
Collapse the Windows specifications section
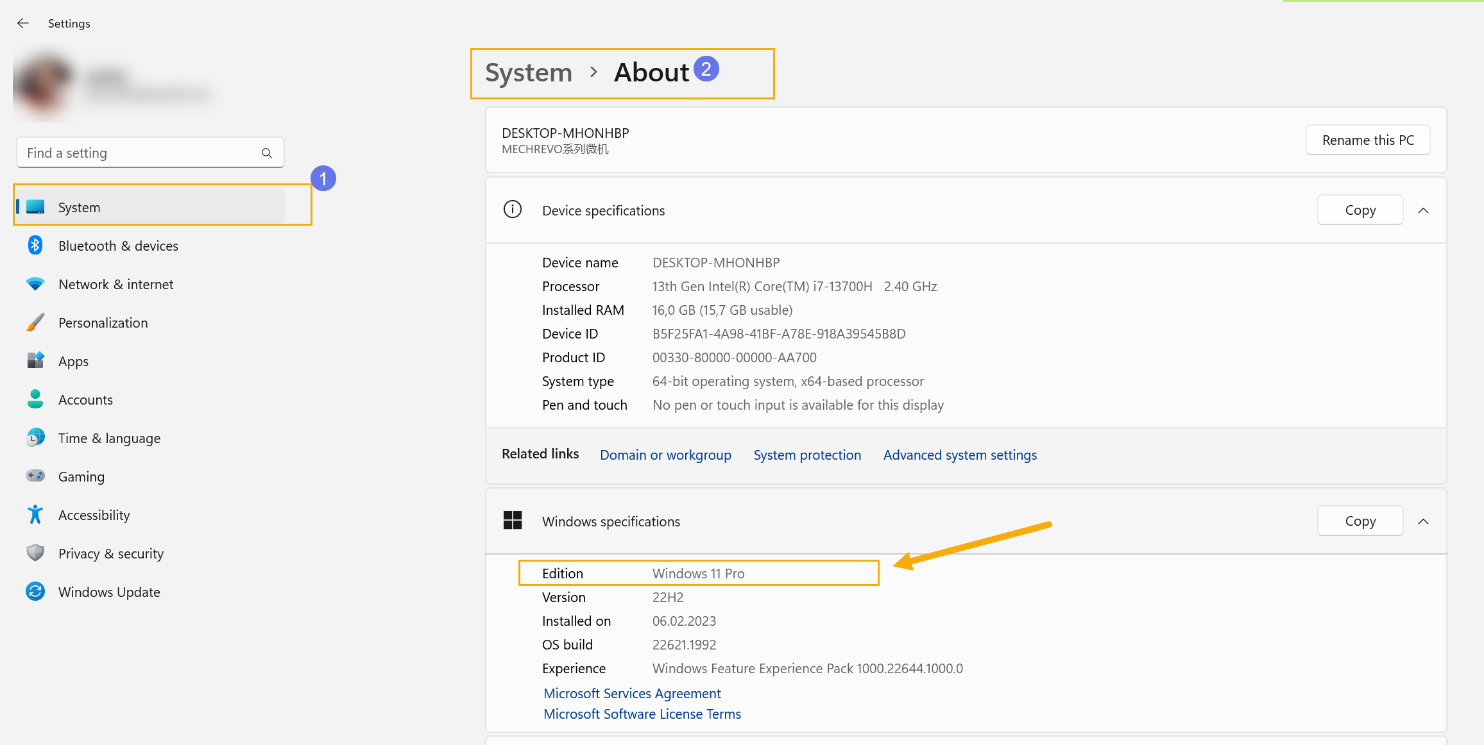pyautogui.click(x=1423, y=521)
